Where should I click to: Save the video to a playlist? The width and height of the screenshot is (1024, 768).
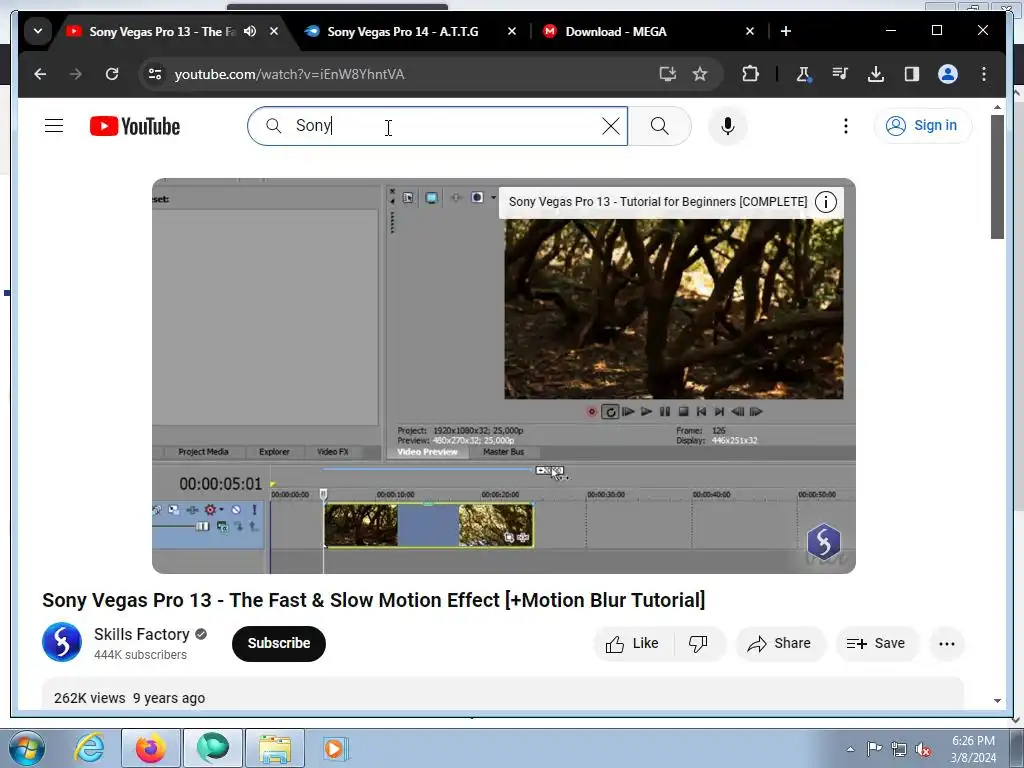pos(877,644)
